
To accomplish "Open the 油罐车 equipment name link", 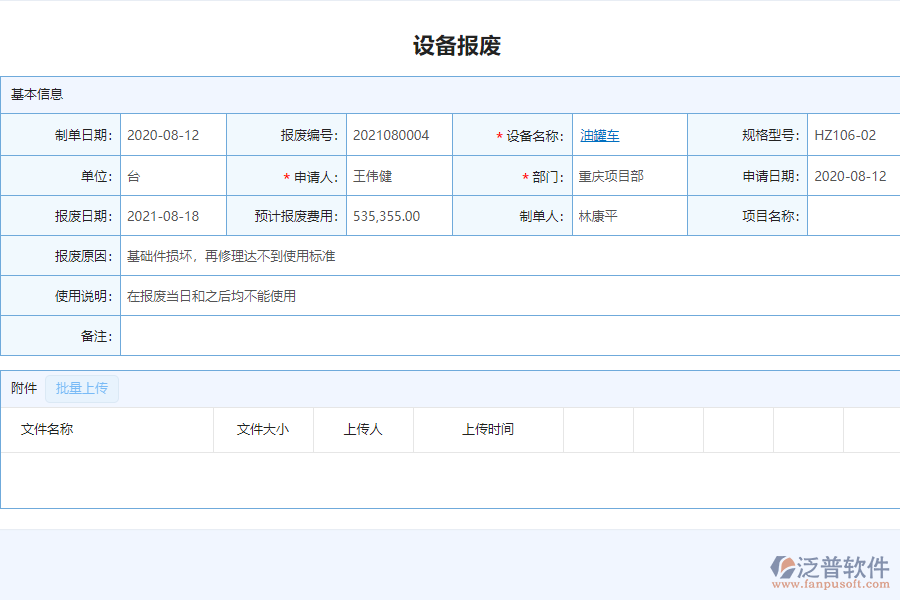I will coord(599,135).
